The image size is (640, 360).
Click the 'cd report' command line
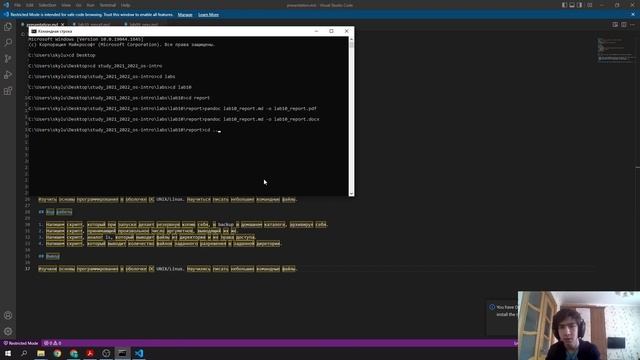click(x=119, y=98)
